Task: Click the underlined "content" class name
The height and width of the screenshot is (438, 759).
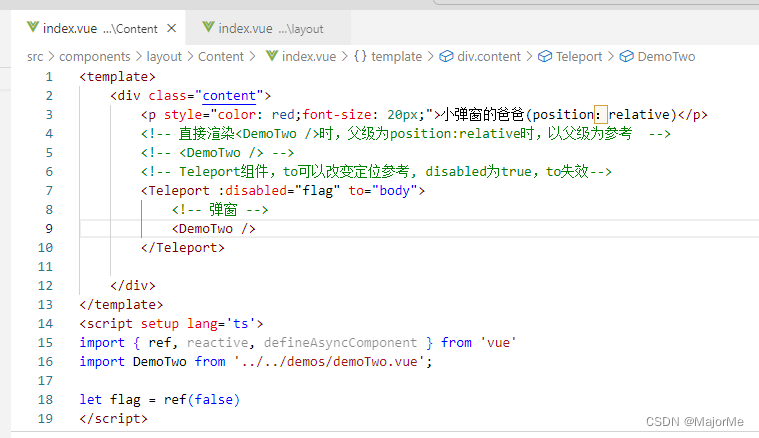Action: click(x=229, y=96)
